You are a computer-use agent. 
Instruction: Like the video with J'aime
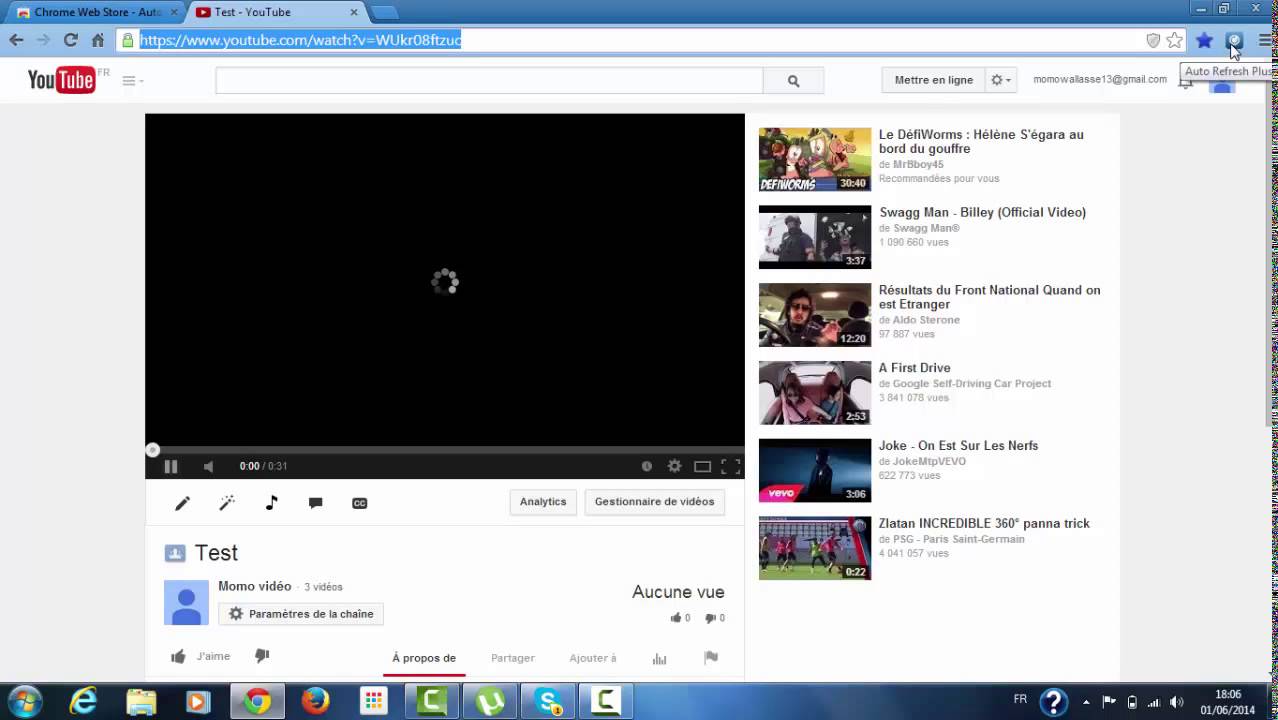[201, 656]
